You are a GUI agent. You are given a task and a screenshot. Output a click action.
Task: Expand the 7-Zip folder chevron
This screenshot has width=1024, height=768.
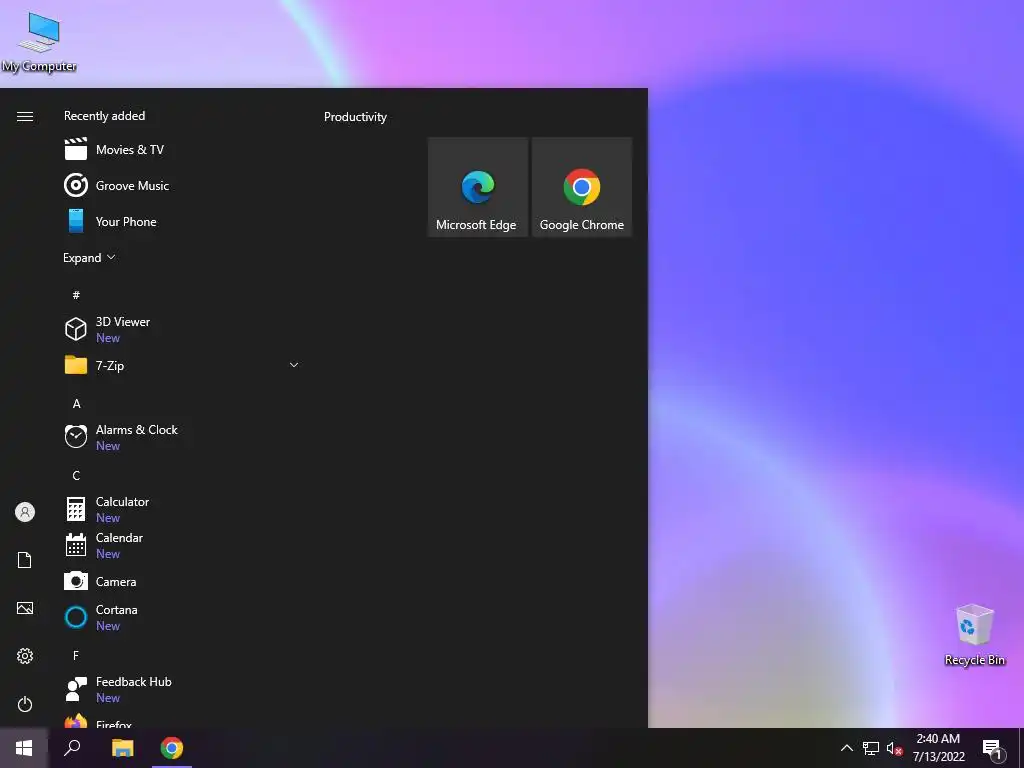[x=294, y=365]
